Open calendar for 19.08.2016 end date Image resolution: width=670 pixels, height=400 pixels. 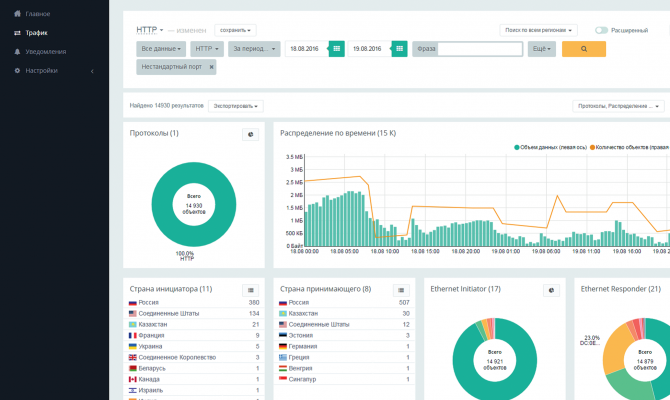tap(400, 49)
